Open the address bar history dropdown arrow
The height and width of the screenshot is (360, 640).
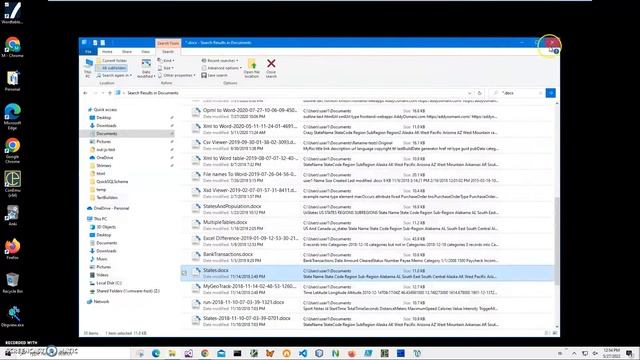click(x=469, y=93)
